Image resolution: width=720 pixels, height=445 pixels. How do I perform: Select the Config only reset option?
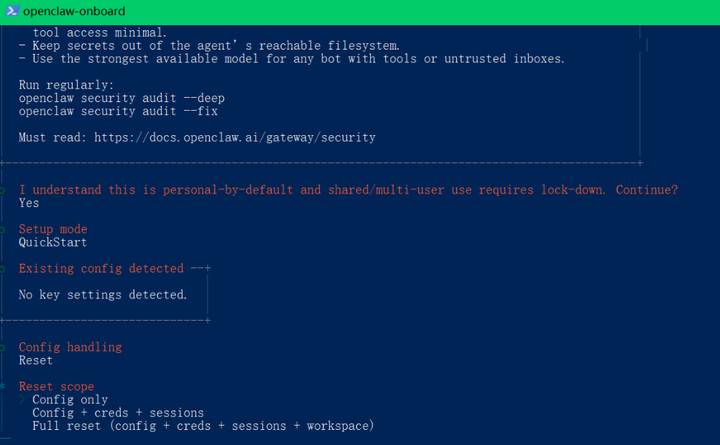point(70,400)
